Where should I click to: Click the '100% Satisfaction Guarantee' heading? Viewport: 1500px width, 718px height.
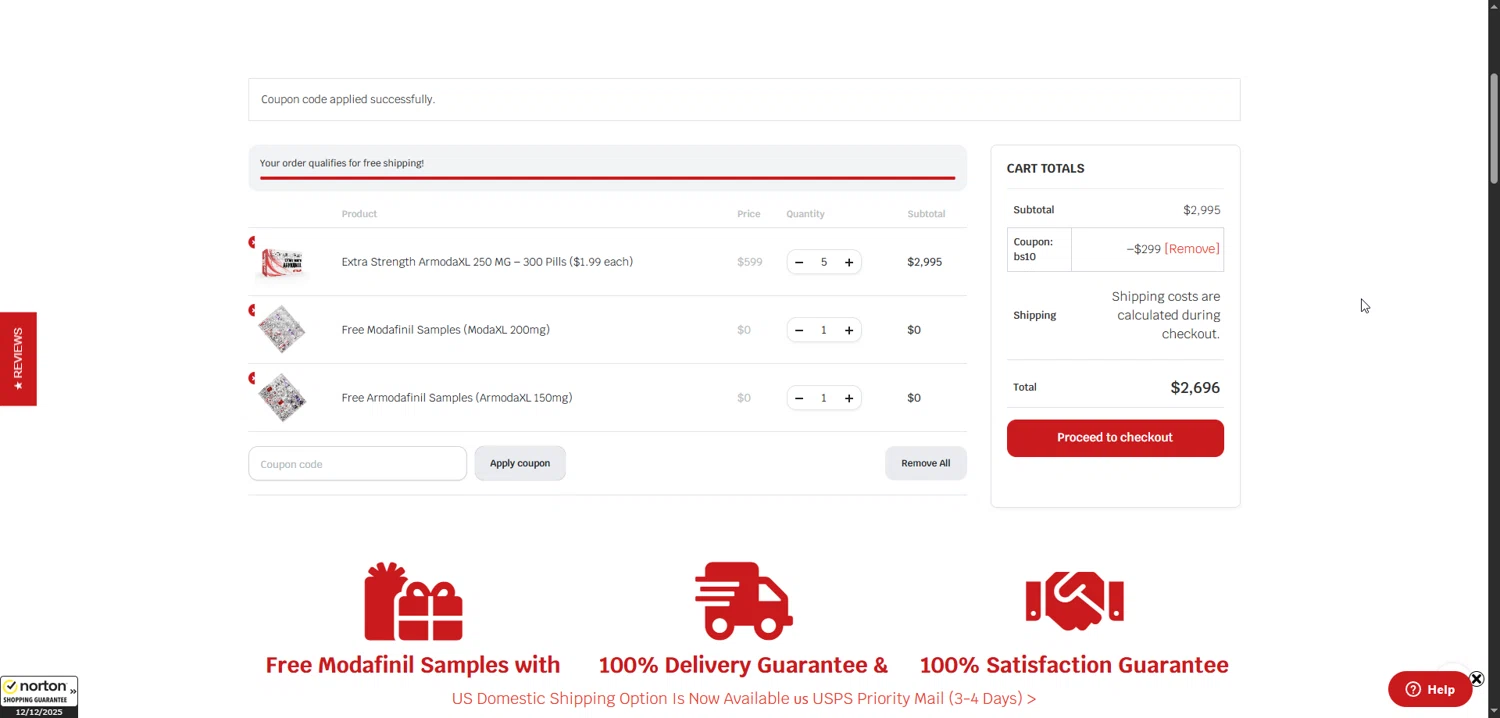[1074, 665]
